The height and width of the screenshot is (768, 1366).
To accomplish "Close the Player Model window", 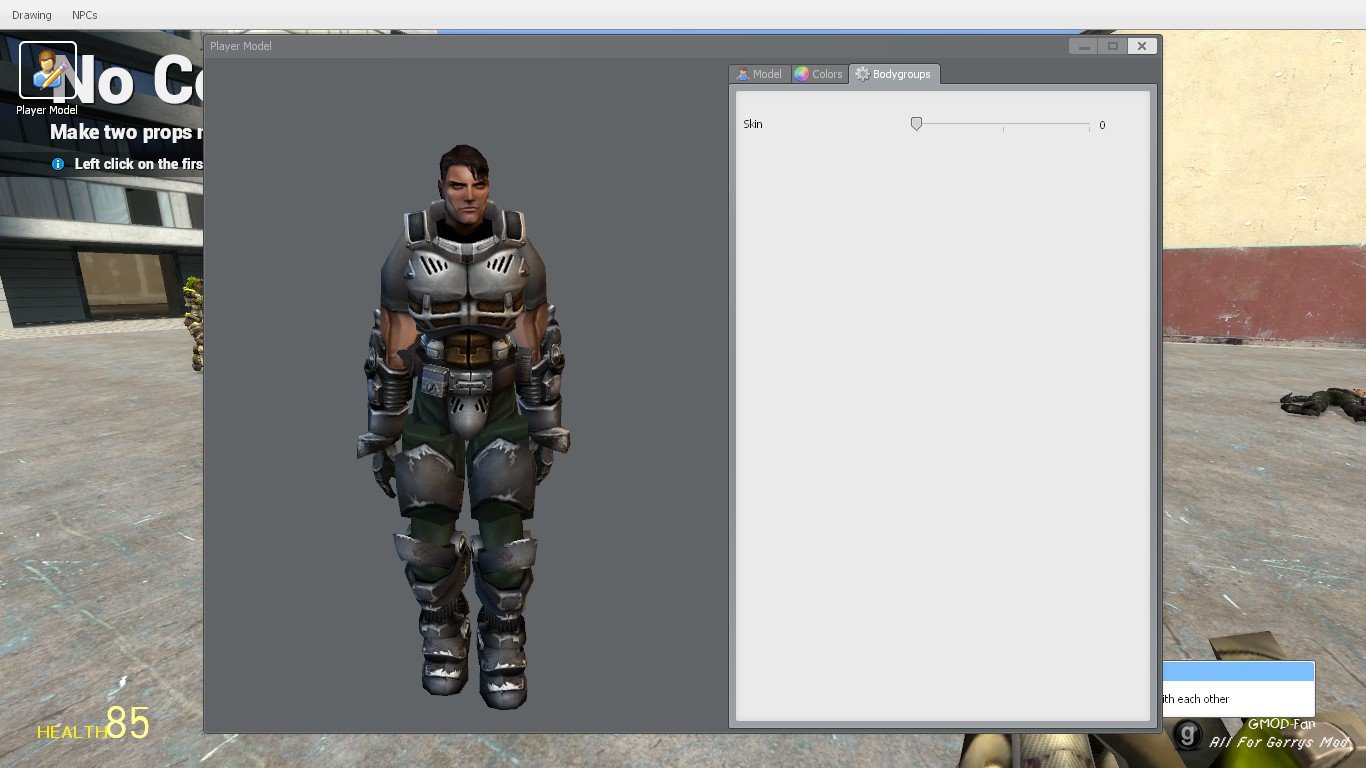I will point(1141,46).
